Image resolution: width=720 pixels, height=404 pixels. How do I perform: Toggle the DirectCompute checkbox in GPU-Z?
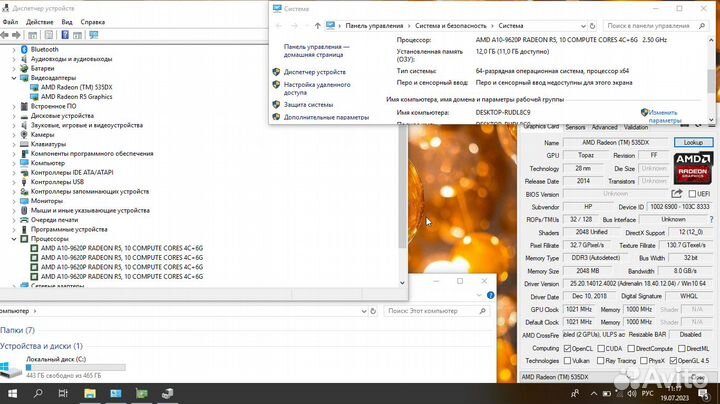[631, 349]
